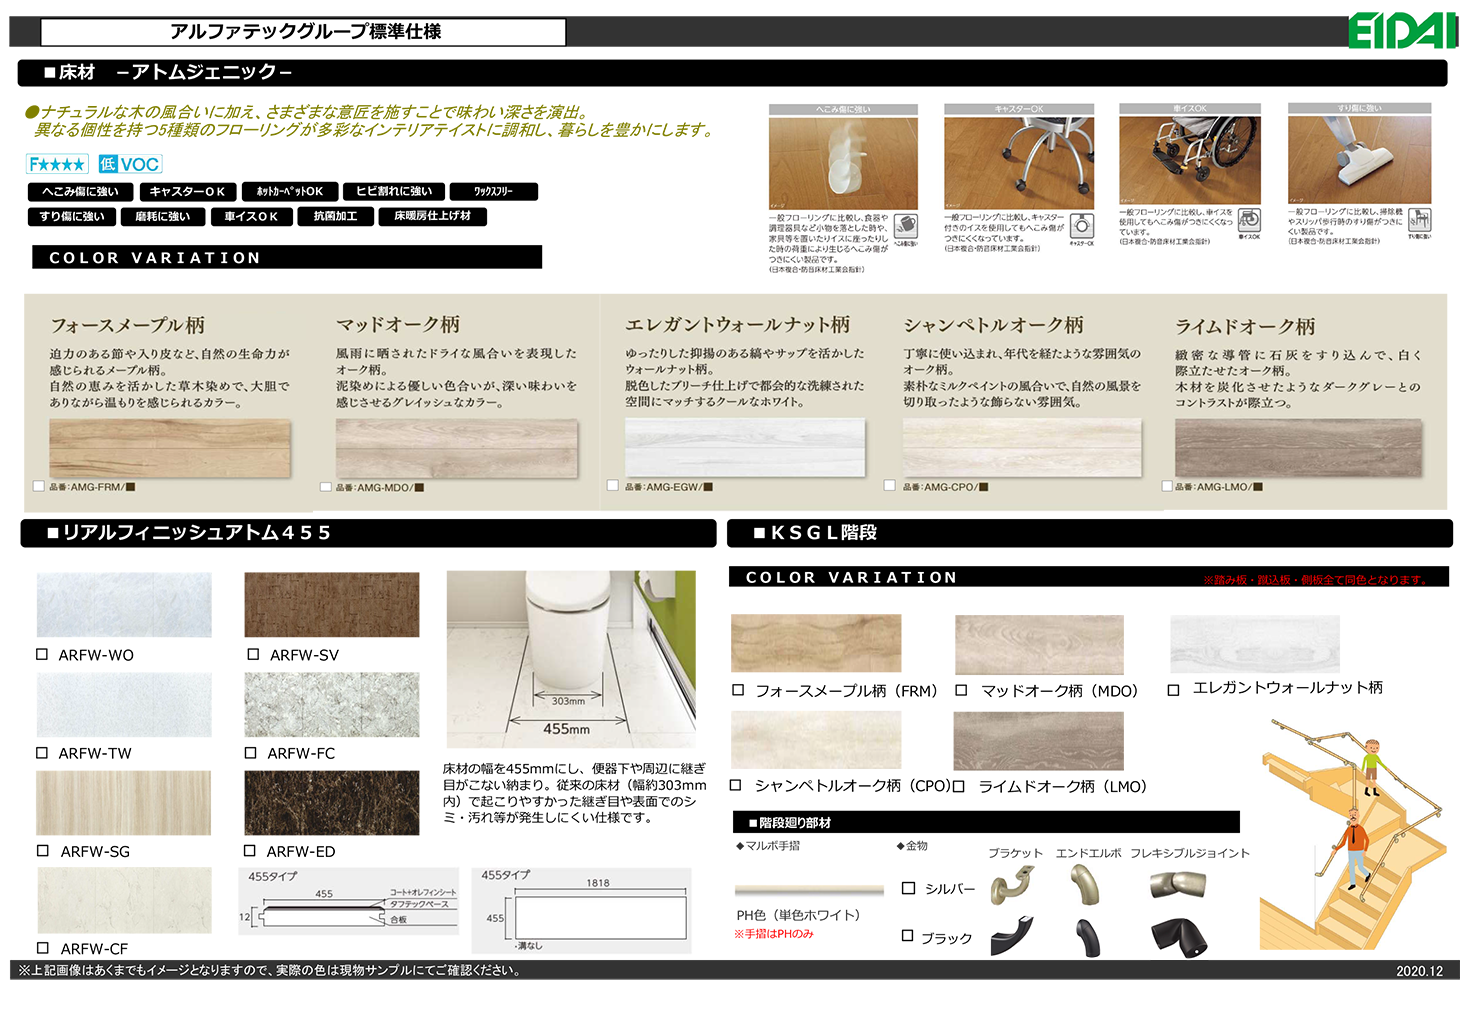Select the stair シャンペトルオーク柄（CPO）checkbox
Screen dimensions: 1460x1030
tap(736, 786)
